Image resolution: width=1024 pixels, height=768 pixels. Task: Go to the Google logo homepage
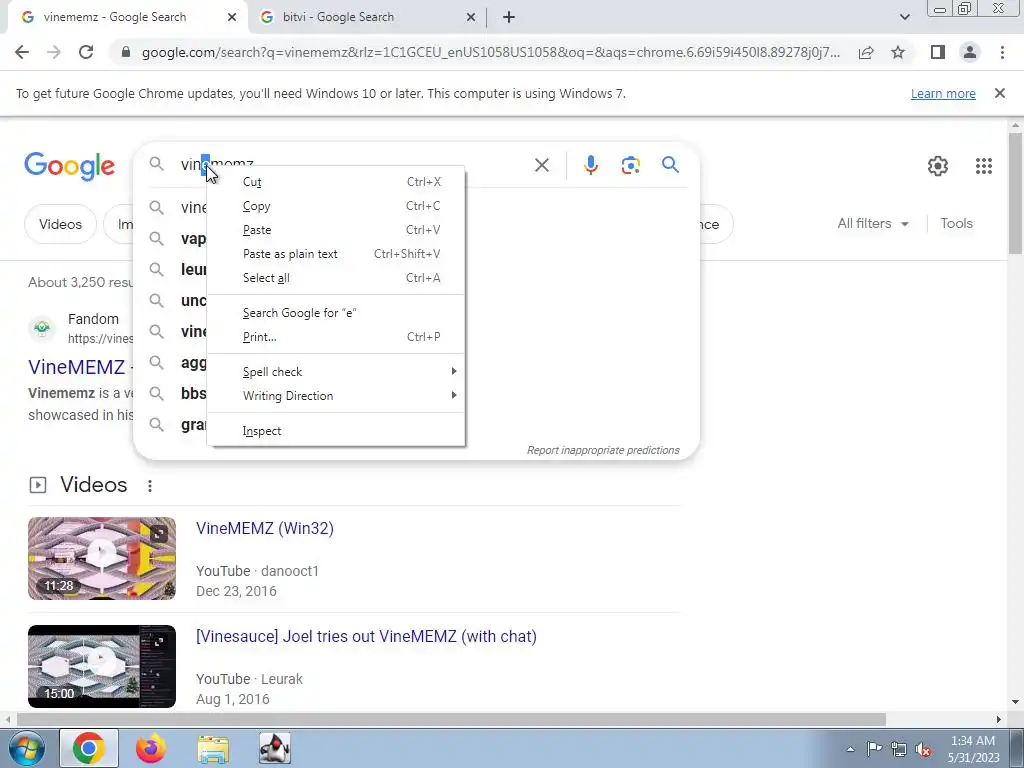(69, 167)
